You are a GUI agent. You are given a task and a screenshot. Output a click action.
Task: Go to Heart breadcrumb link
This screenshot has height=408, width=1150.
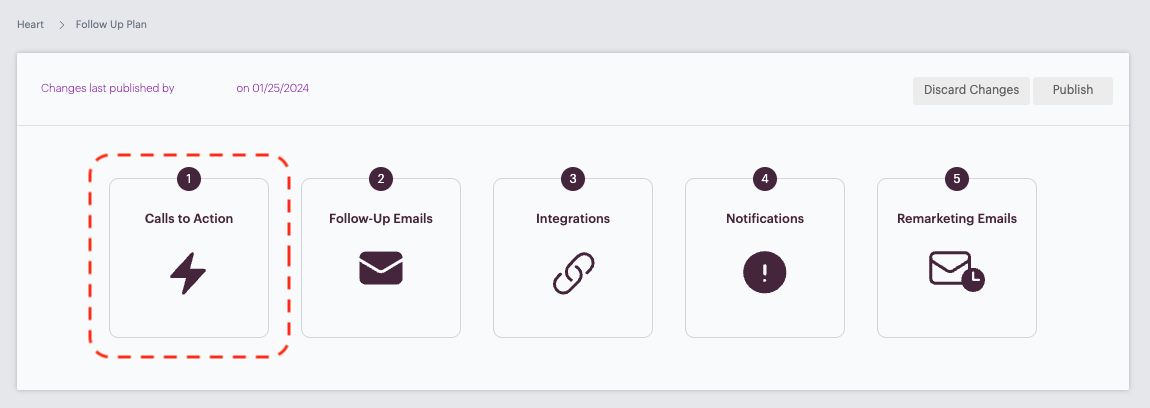click(31, 24)
